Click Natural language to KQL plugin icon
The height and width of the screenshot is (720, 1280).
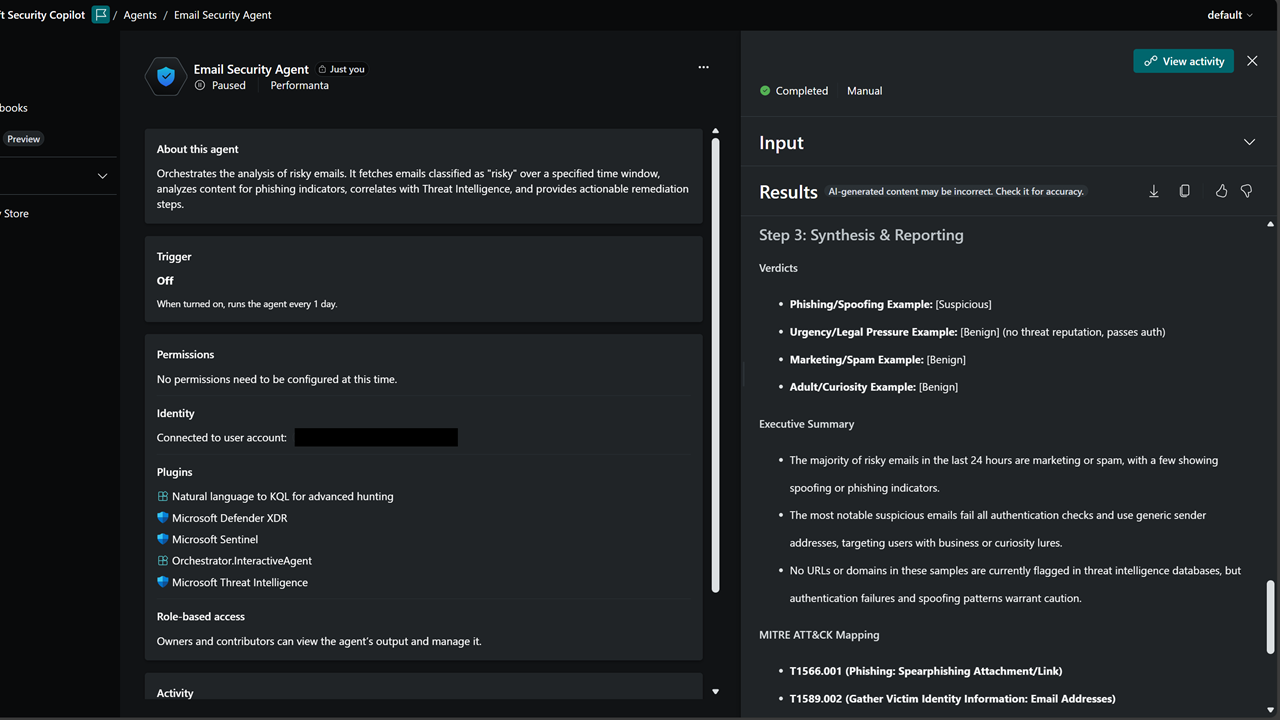[163, 496]
